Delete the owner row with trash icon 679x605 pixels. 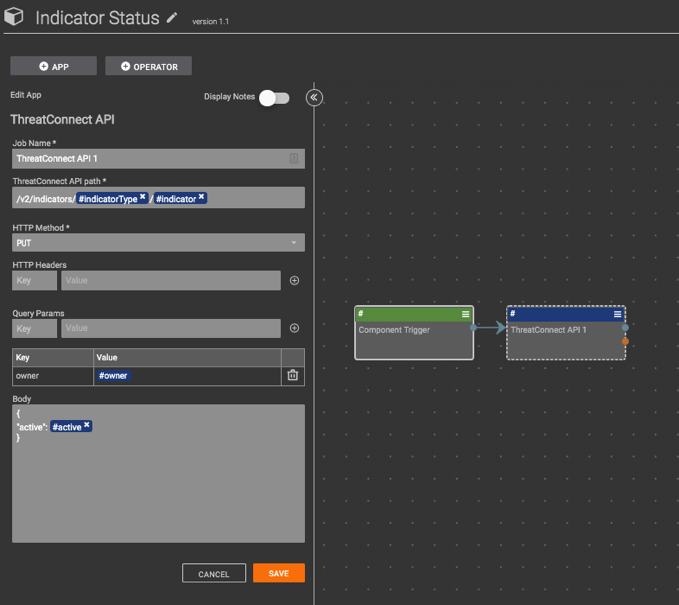(x=293, y=375)
